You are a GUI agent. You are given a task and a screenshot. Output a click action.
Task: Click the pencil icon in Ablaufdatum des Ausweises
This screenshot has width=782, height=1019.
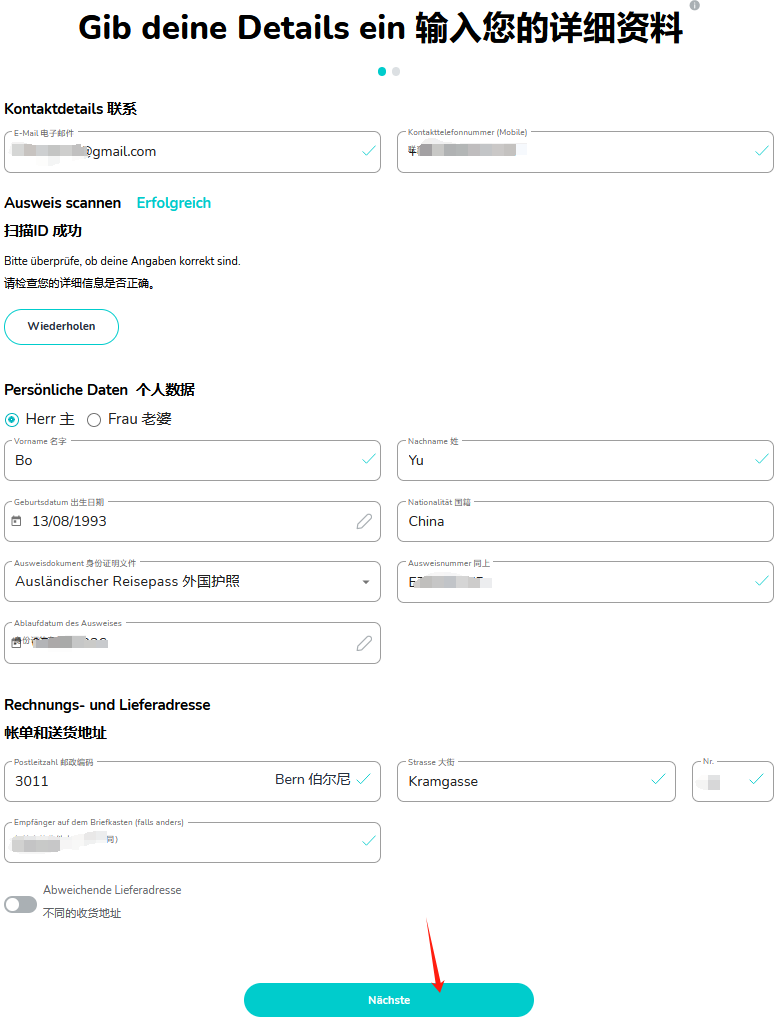[364, 643]
